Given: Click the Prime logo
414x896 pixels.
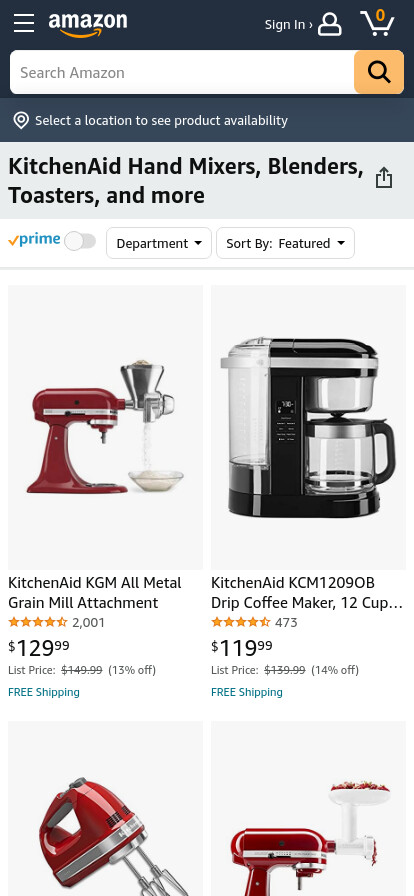Looking at the screenshot, I should (34, 239).
